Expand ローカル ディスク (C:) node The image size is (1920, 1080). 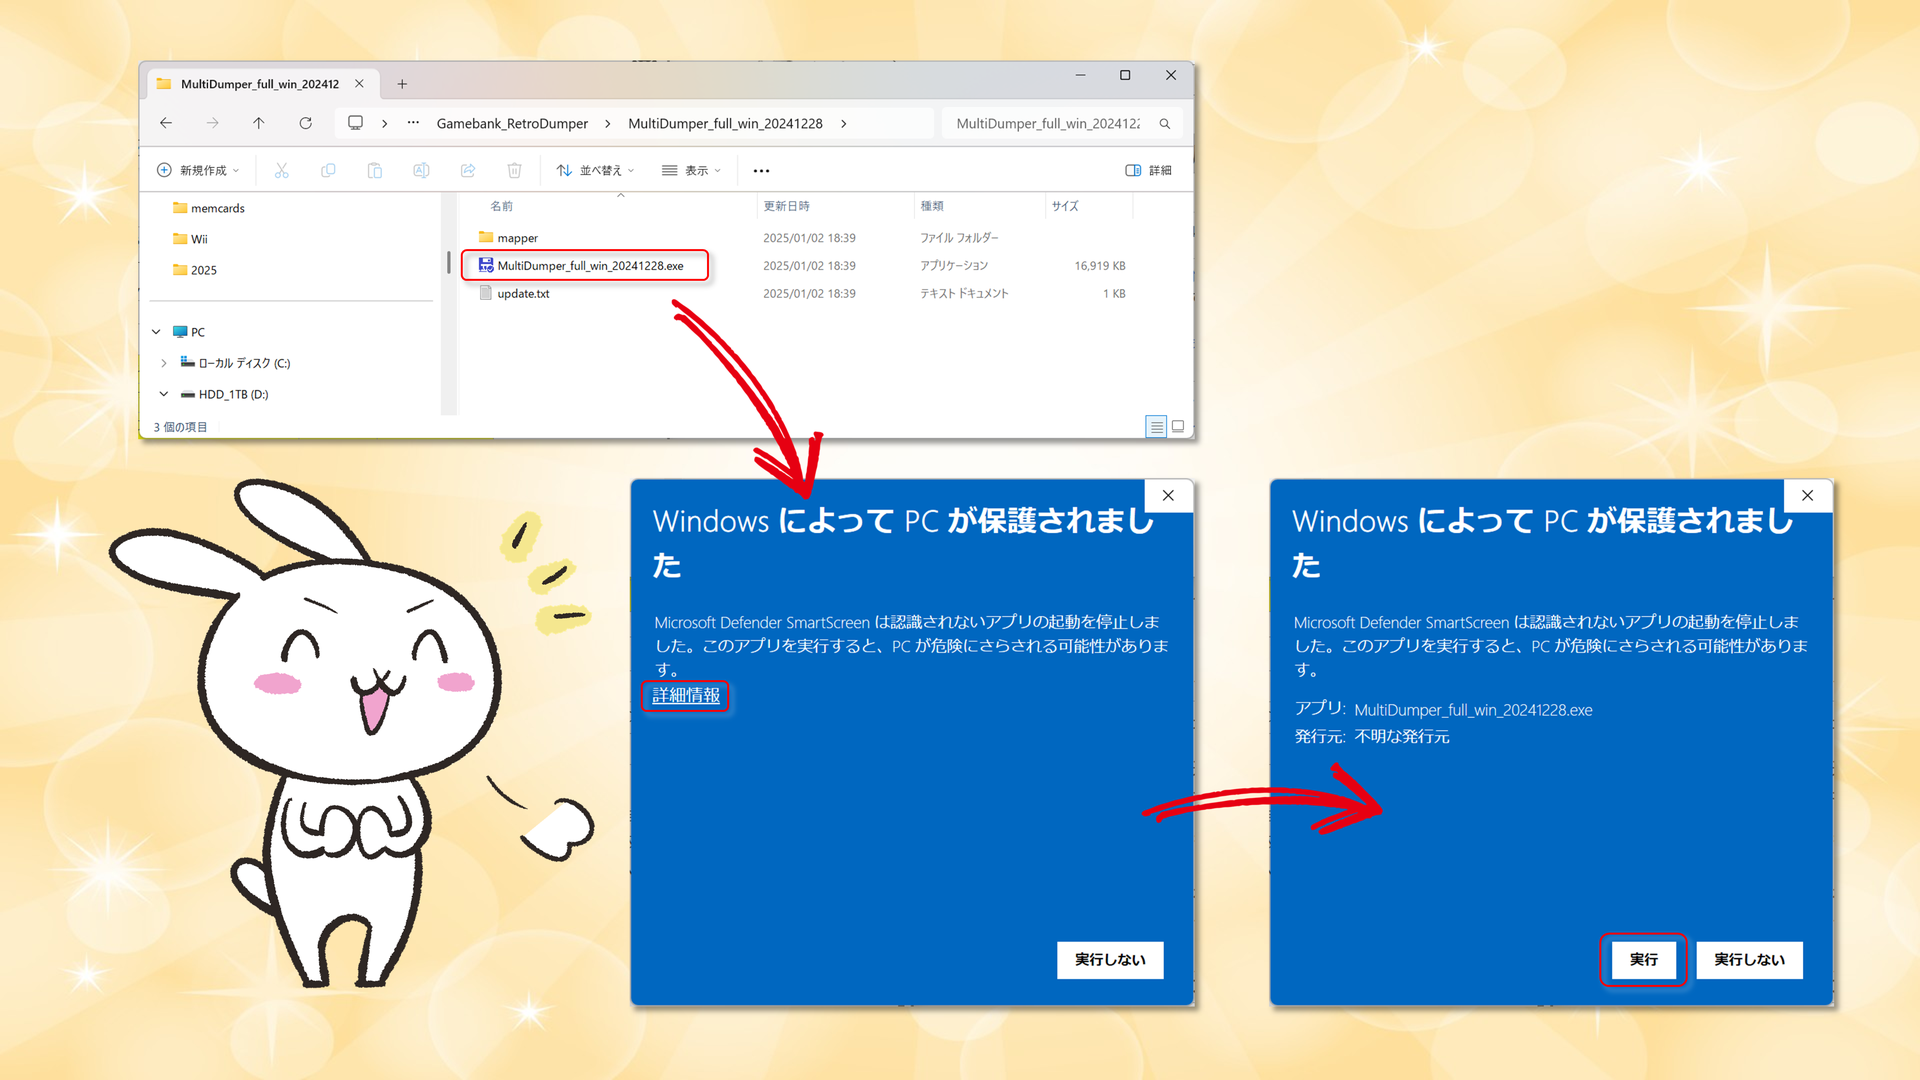click(164, 363)
